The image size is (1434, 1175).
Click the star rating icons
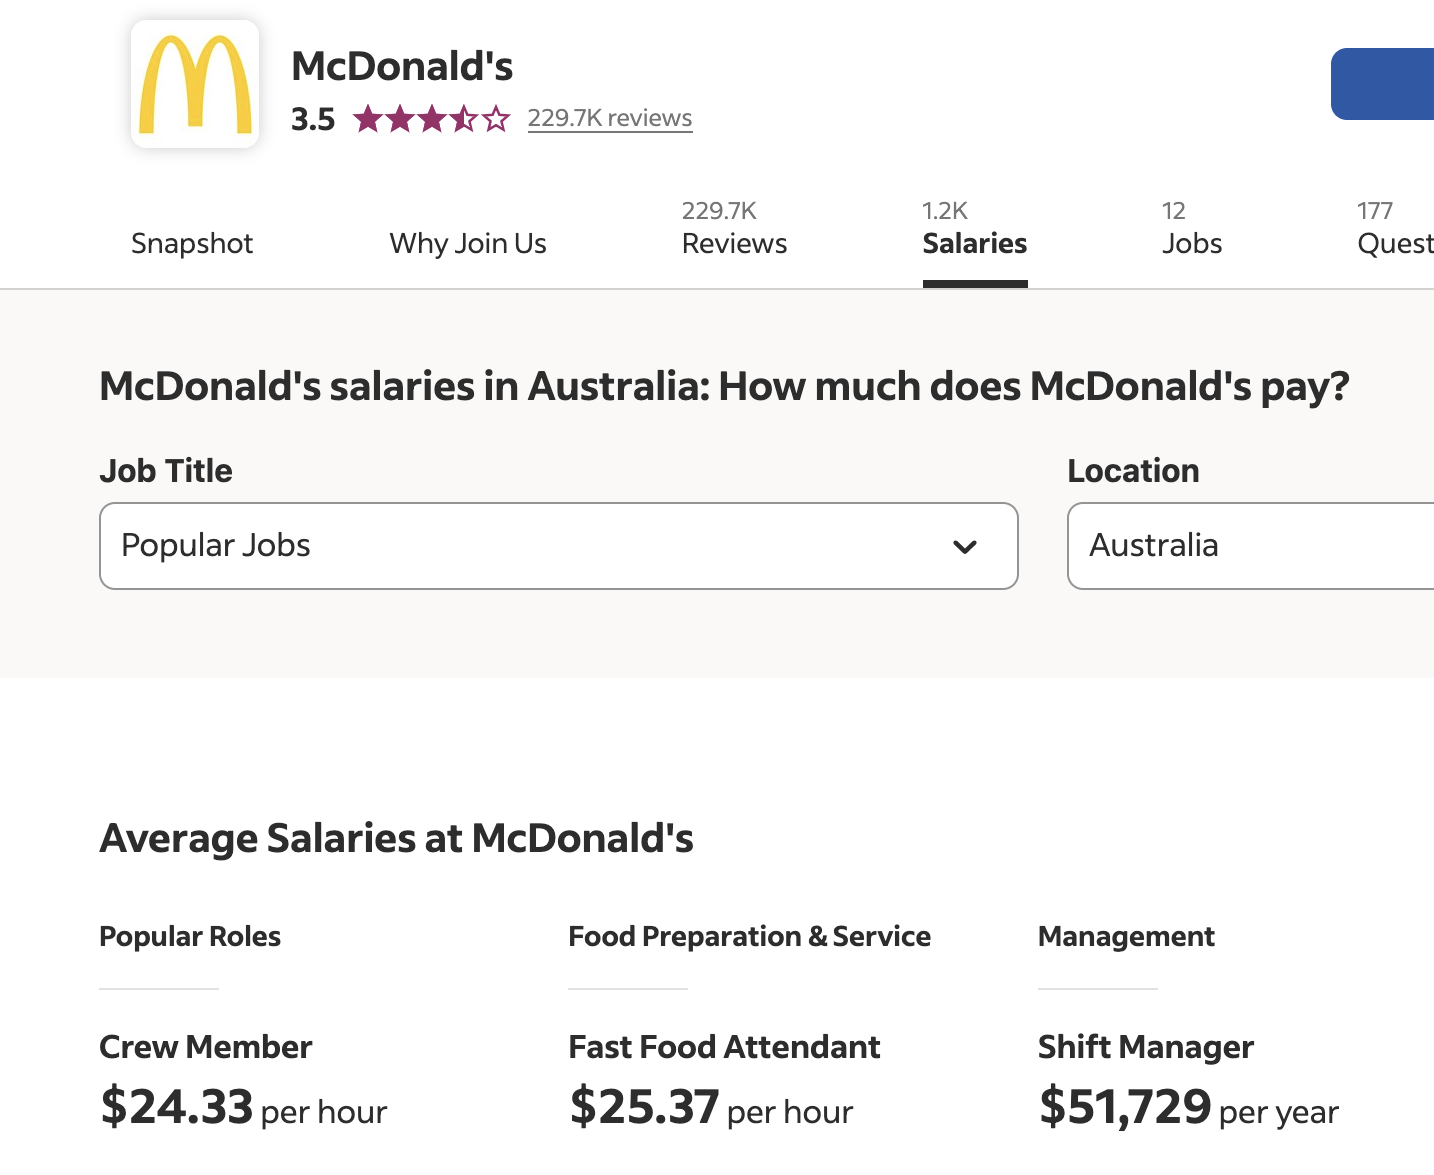(x=431, y=119)
